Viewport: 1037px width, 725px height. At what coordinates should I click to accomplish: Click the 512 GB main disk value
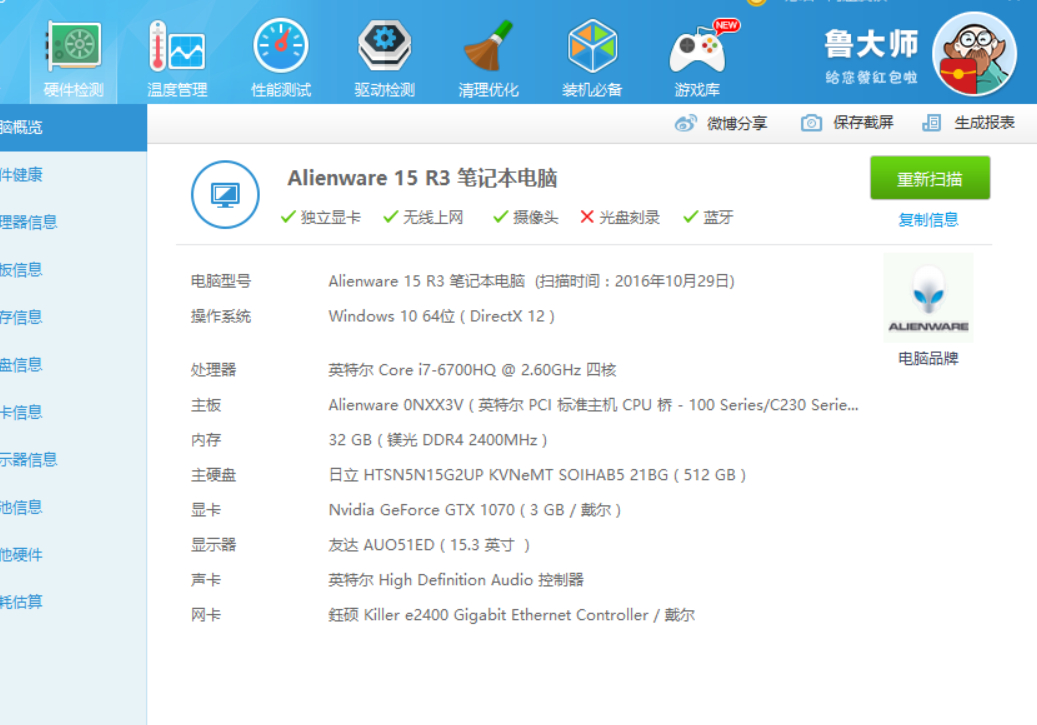[537, 475]
